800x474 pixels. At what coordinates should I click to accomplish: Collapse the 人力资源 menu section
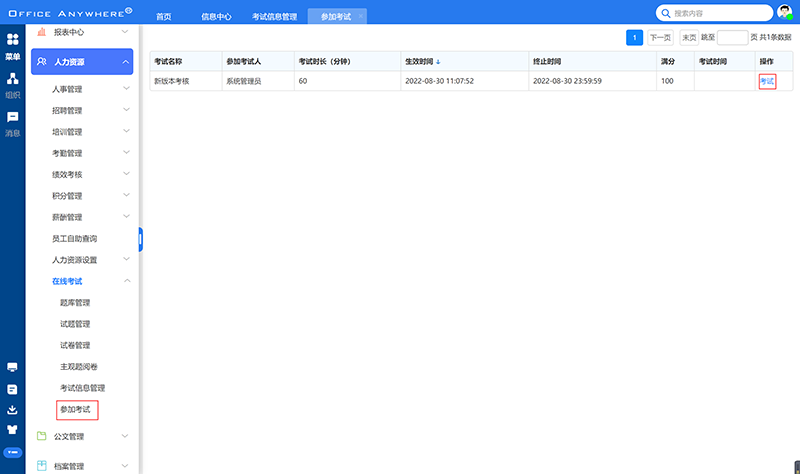126,62
